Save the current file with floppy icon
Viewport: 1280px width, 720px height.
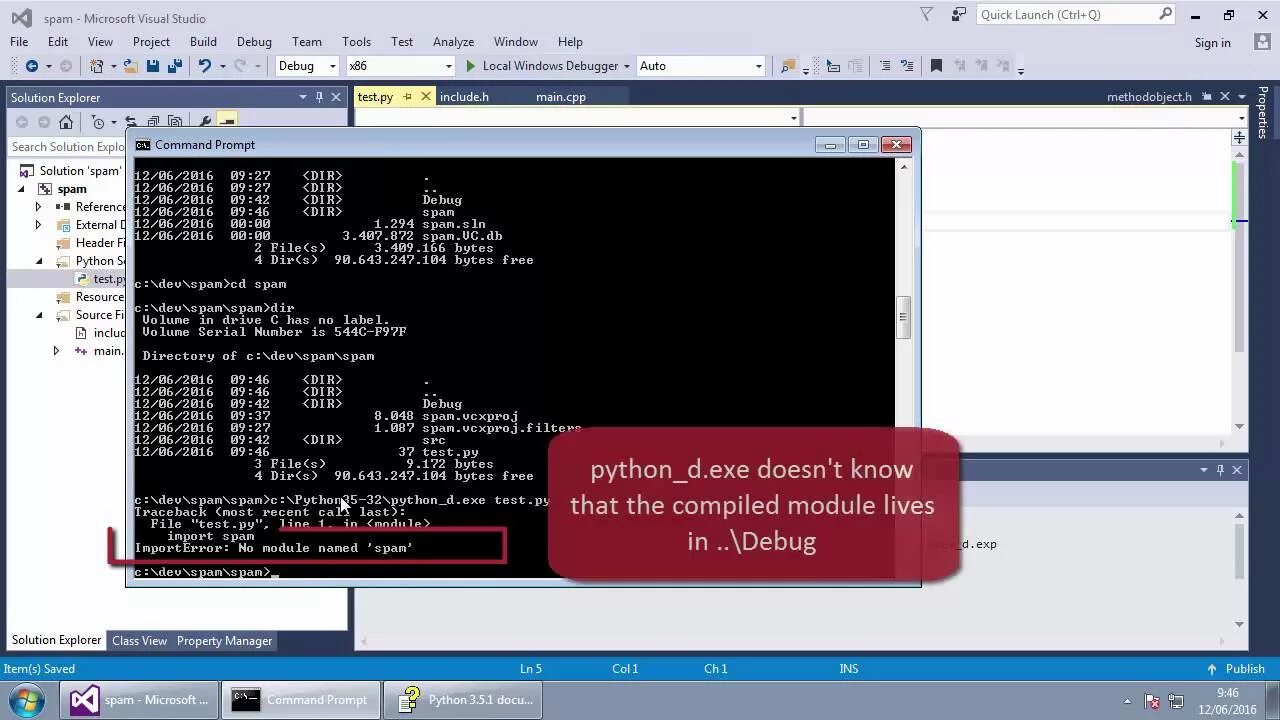pyautogui.click(x=153, y=66)
